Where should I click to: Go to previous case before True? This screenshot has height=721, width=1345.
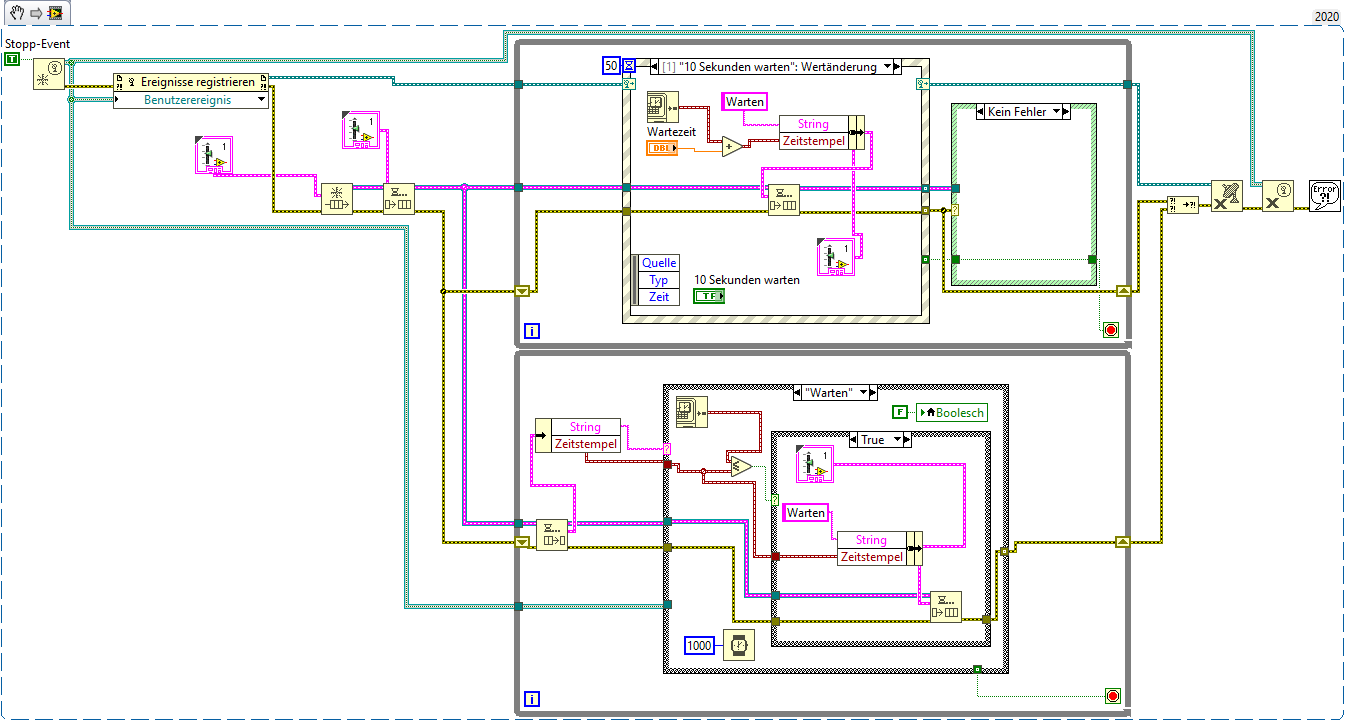pos(854,440)
